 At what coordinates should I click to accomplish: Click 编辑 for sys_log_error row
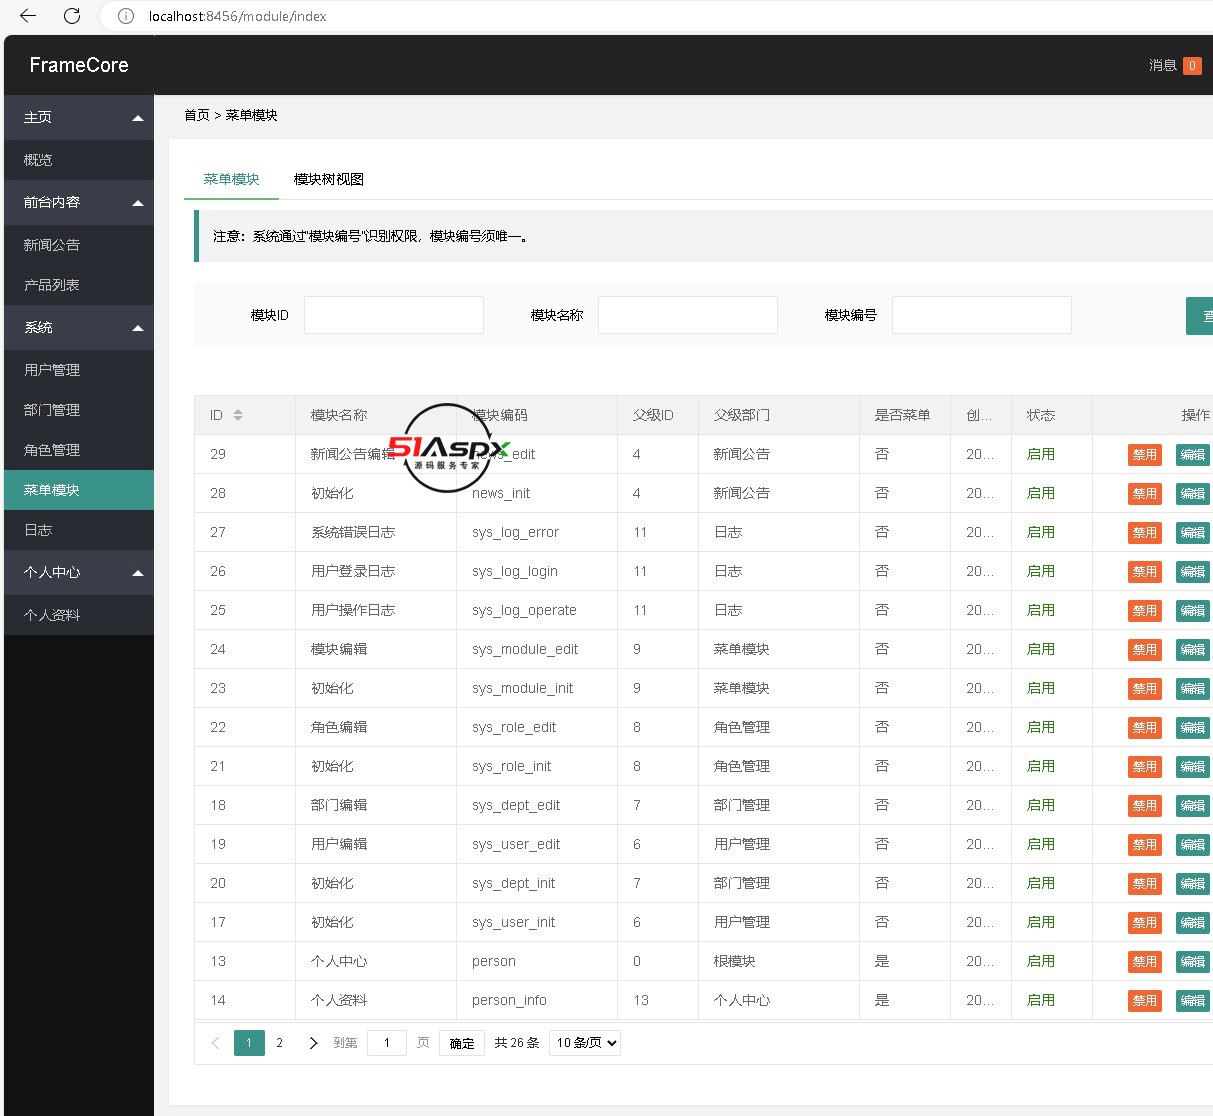pyautogui.click(x=1193, y=533)
